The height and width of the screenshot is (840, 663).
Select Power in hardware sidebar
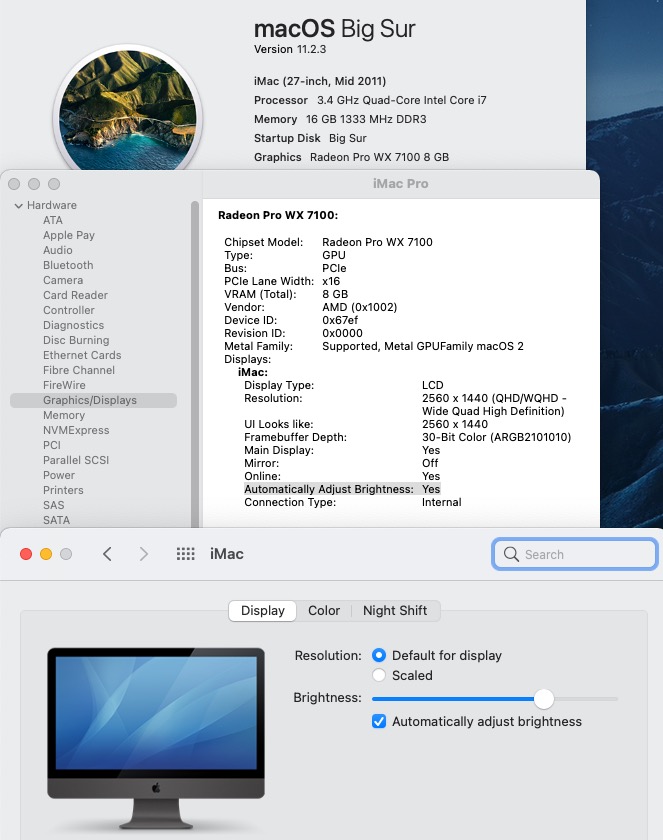(59, 475)
